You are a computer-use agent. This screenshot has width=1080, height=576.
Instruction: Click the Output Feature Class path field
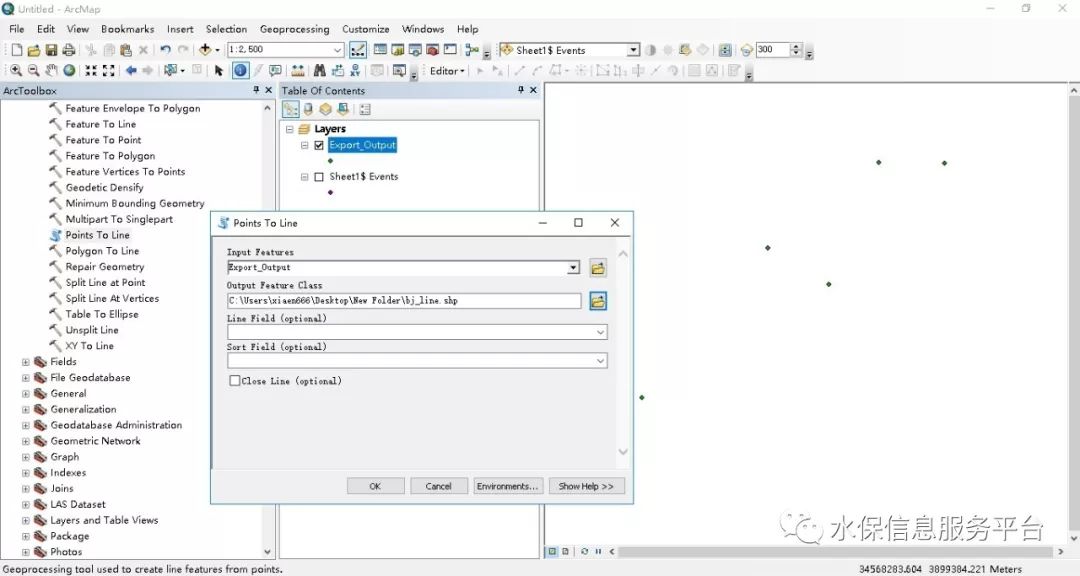pyautogui.click(x=404, y=301)
